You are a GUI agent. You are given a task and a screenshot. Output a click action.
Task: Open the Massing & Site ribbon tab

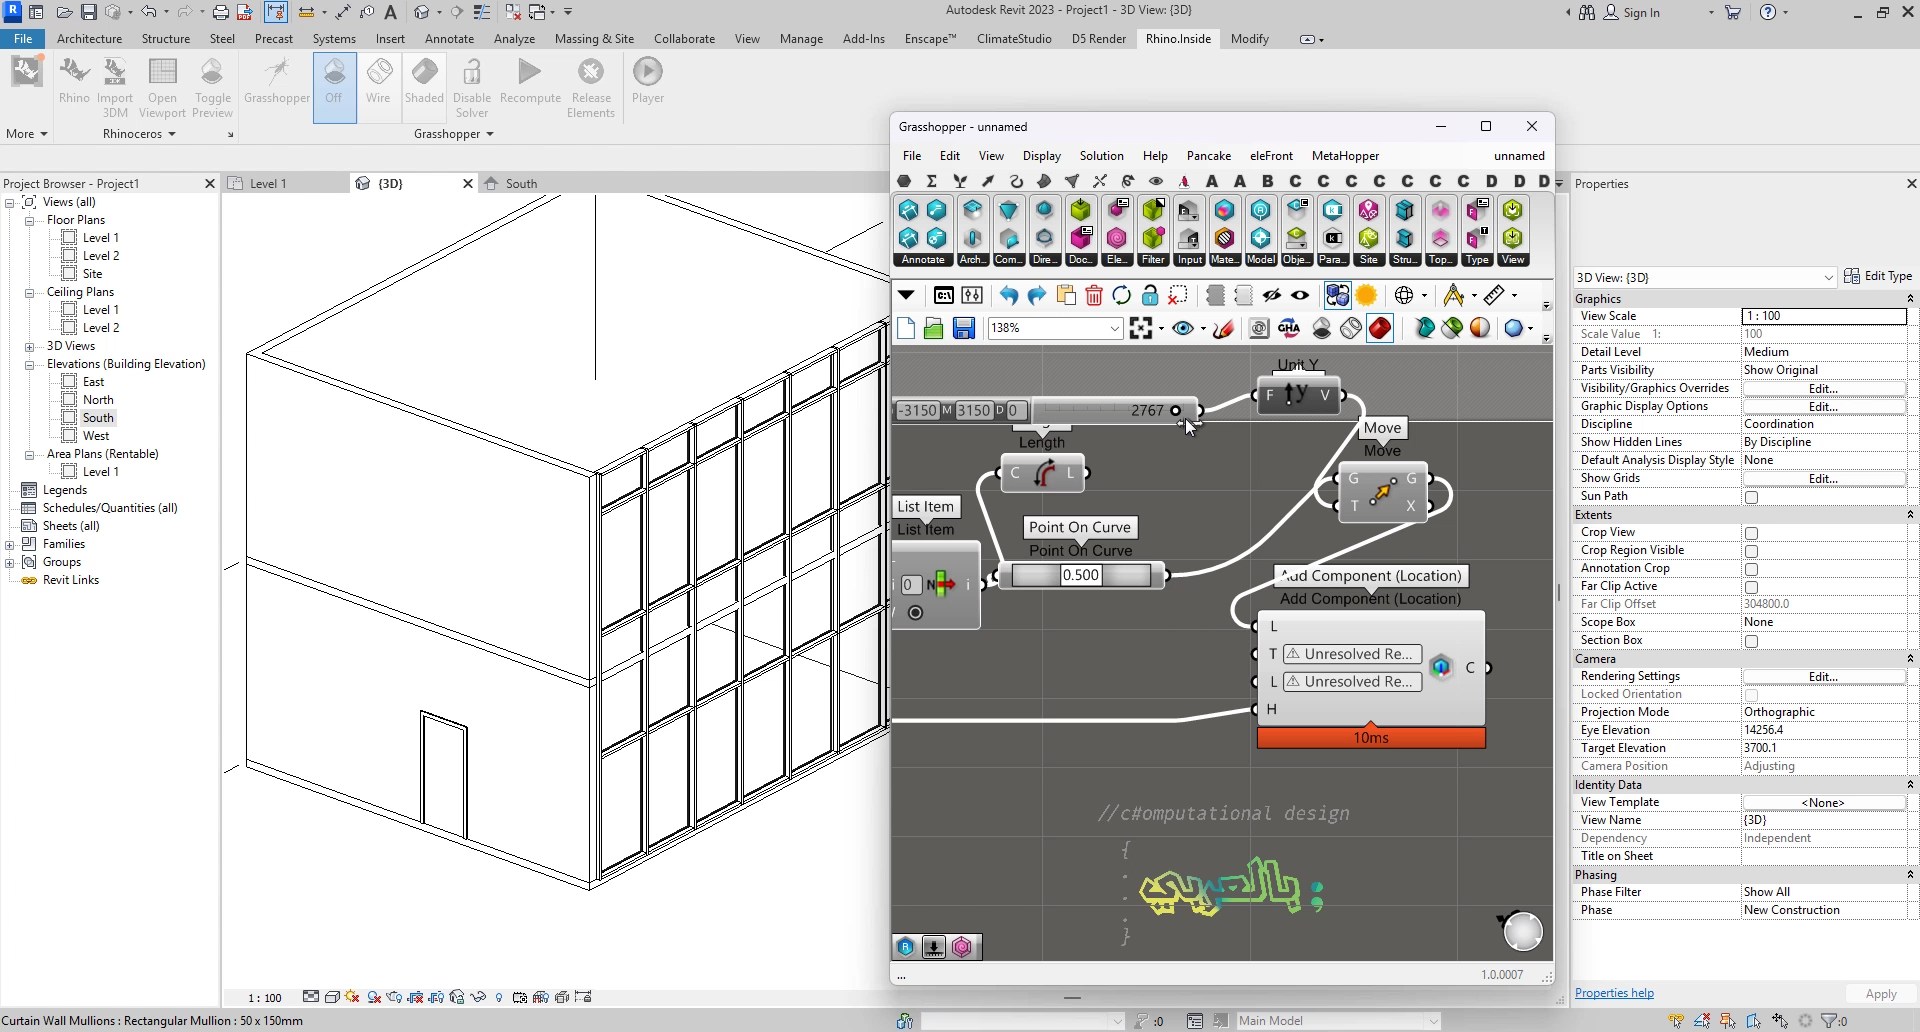(594, 39)
